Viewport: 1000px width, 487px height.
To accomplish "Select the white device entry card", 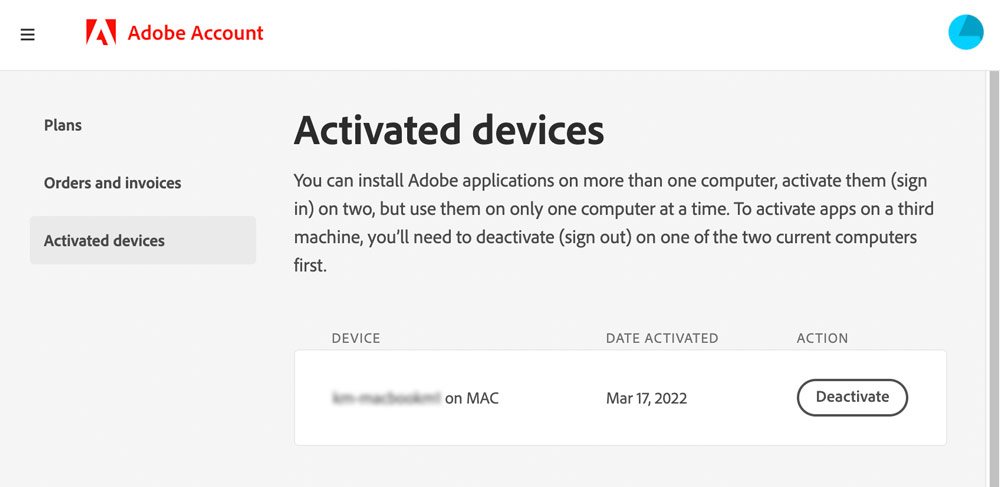I will point(620,398).
